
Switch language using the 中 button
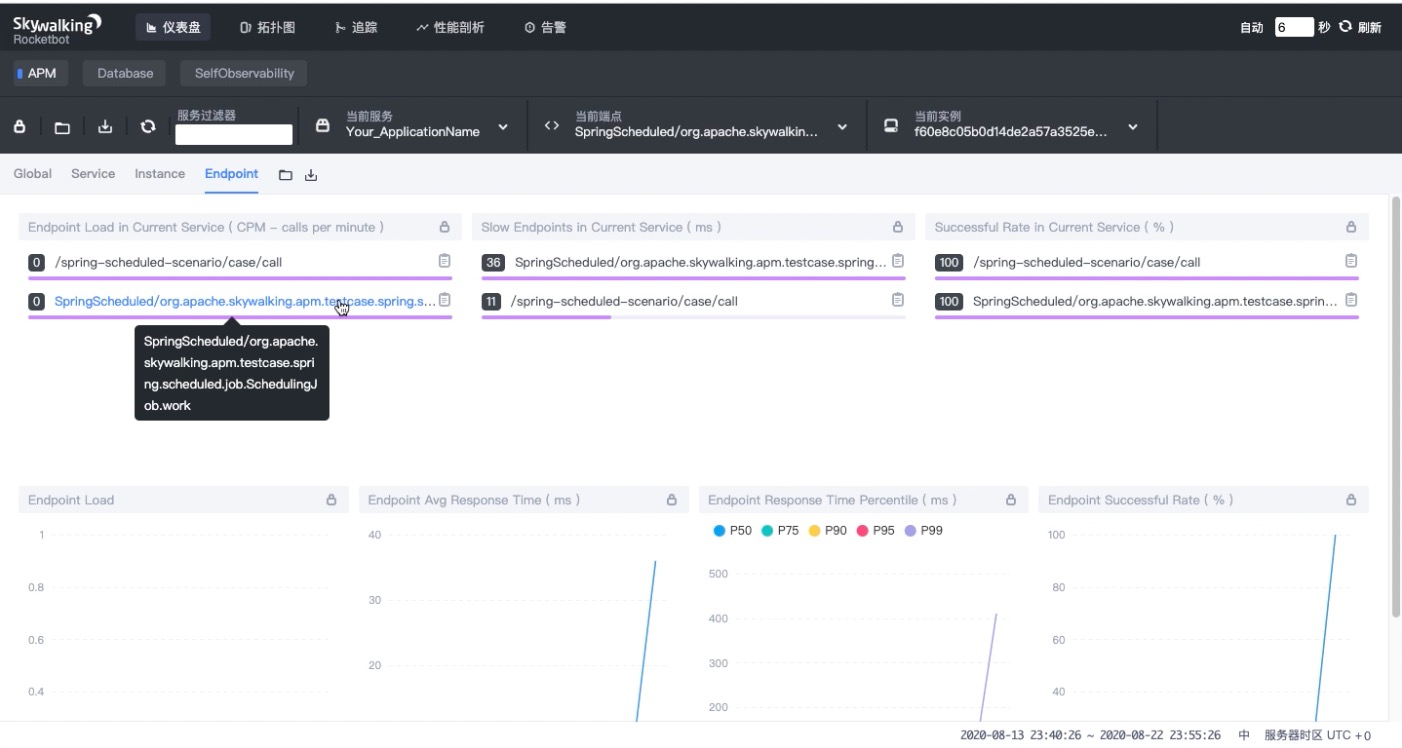tap(1244, 735)
